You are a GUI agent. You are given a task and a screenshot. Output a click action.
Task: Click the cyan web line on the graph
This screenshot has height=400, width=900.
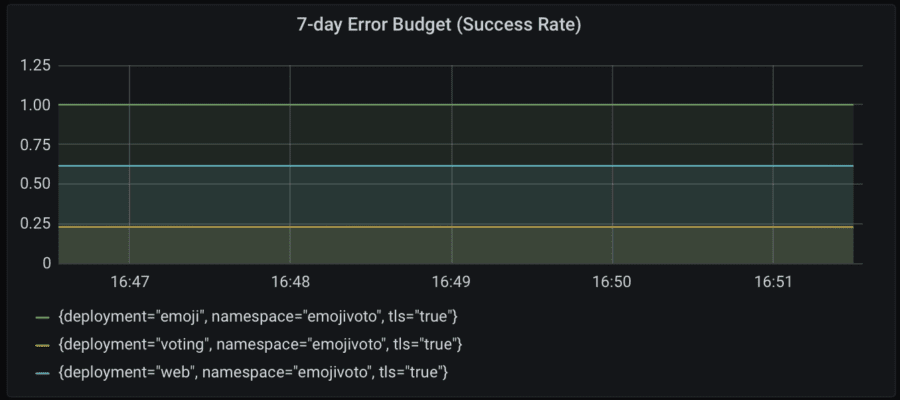[456, 166]
